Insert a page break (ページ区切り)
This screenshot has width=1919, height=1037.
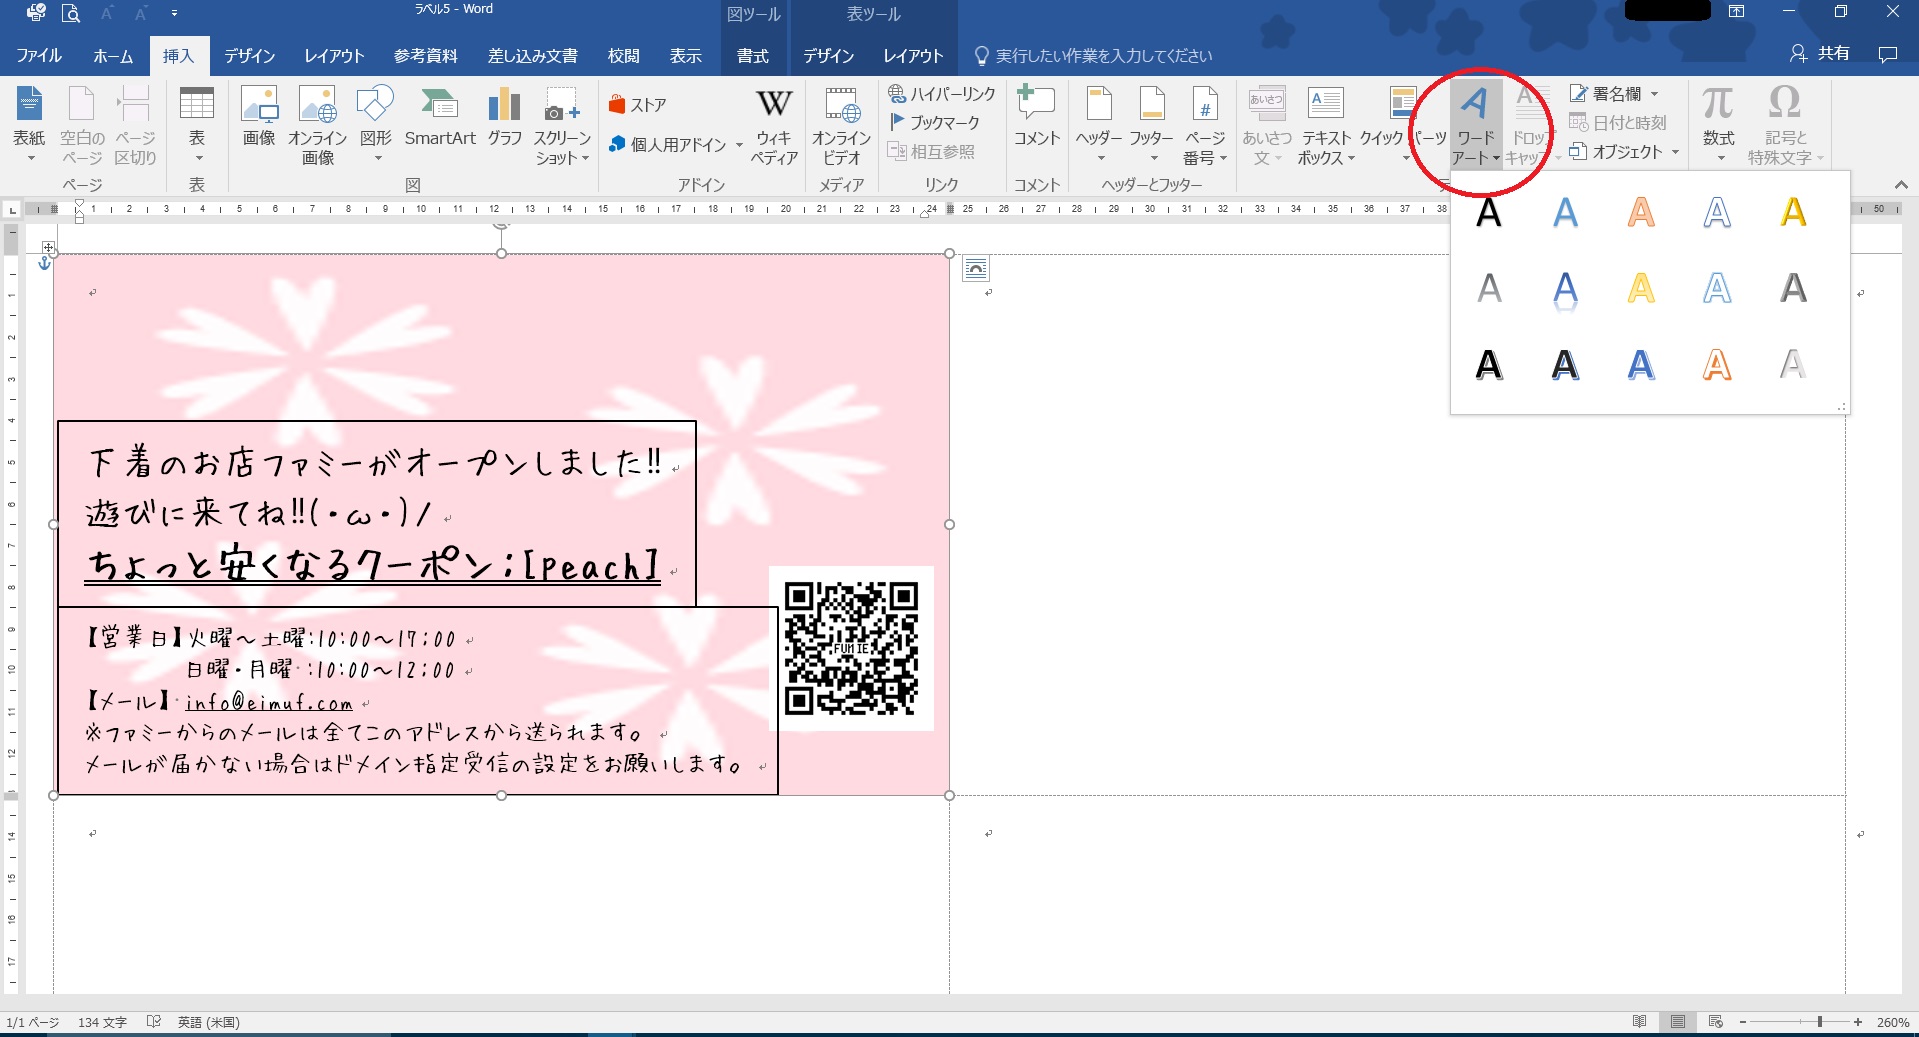[x=135, y=127]
